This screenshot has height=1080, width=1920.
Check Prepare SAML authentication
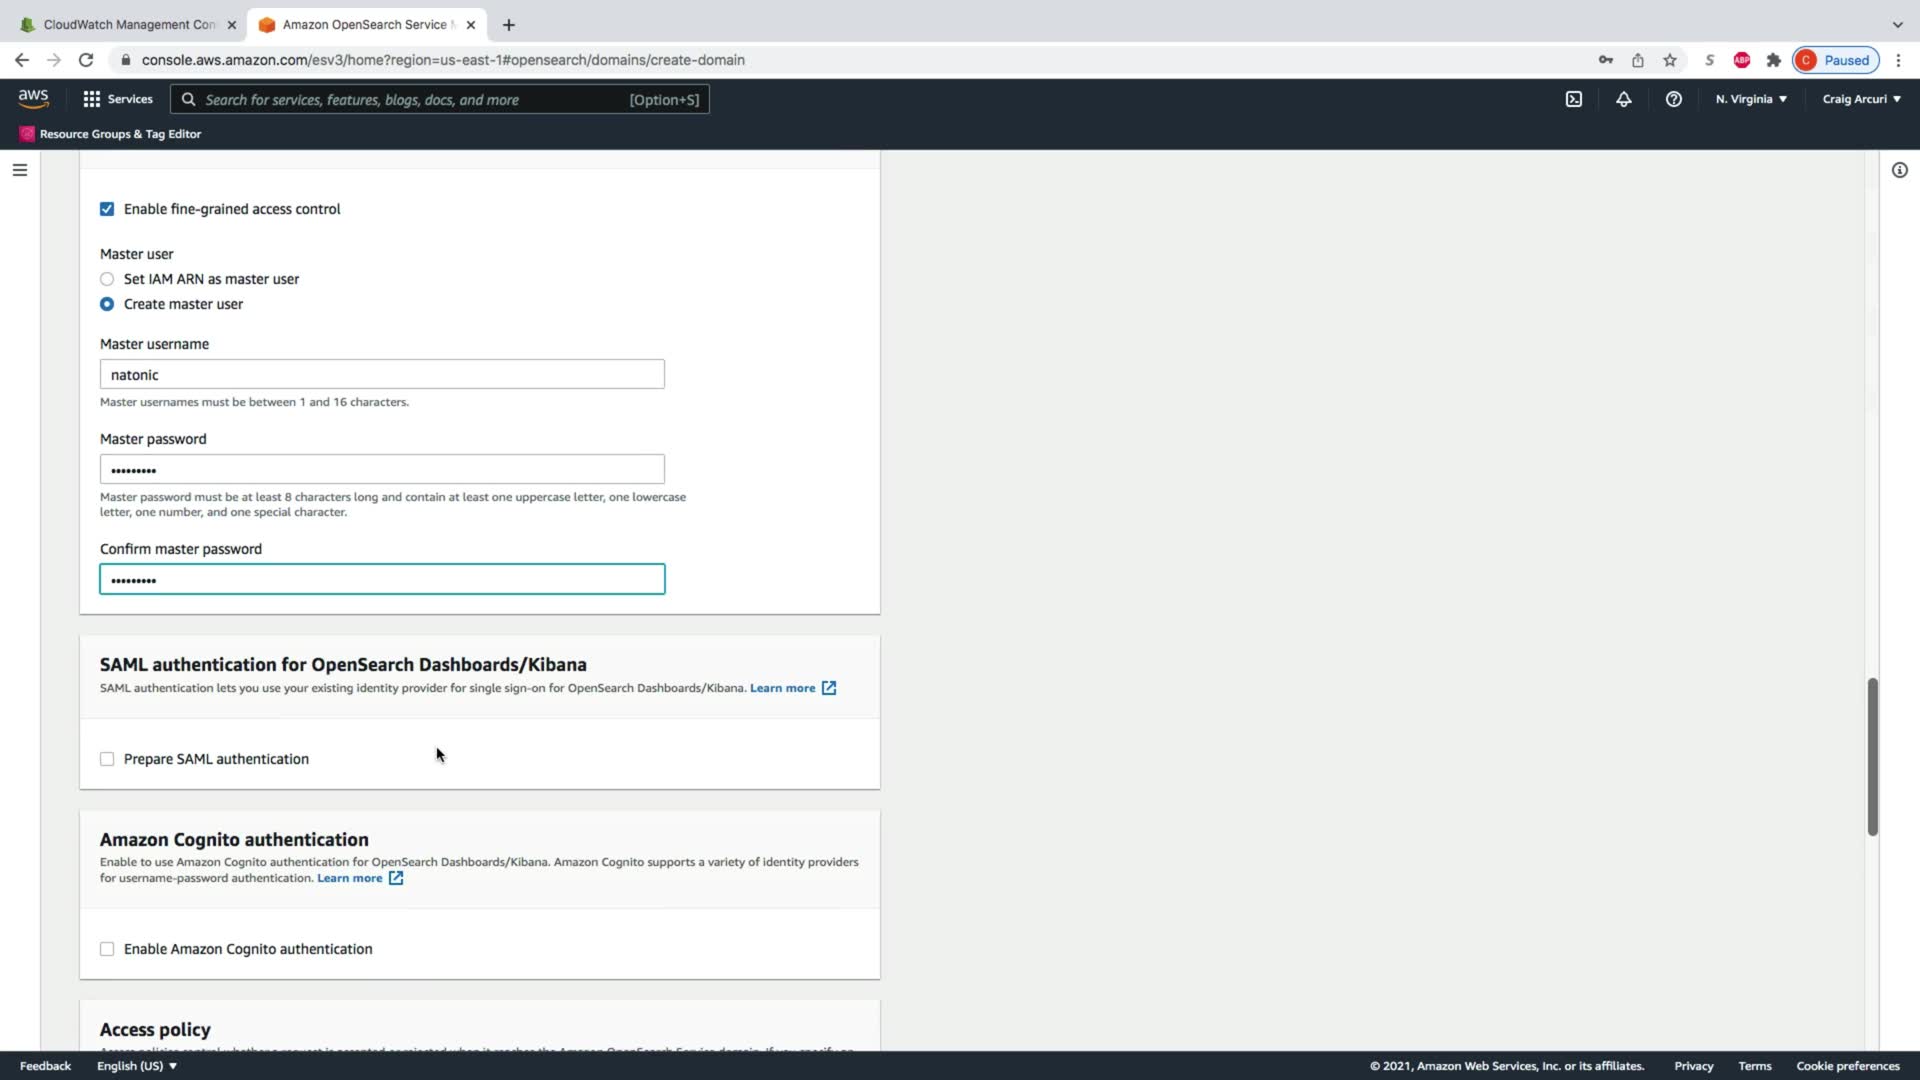coord(107,759)
